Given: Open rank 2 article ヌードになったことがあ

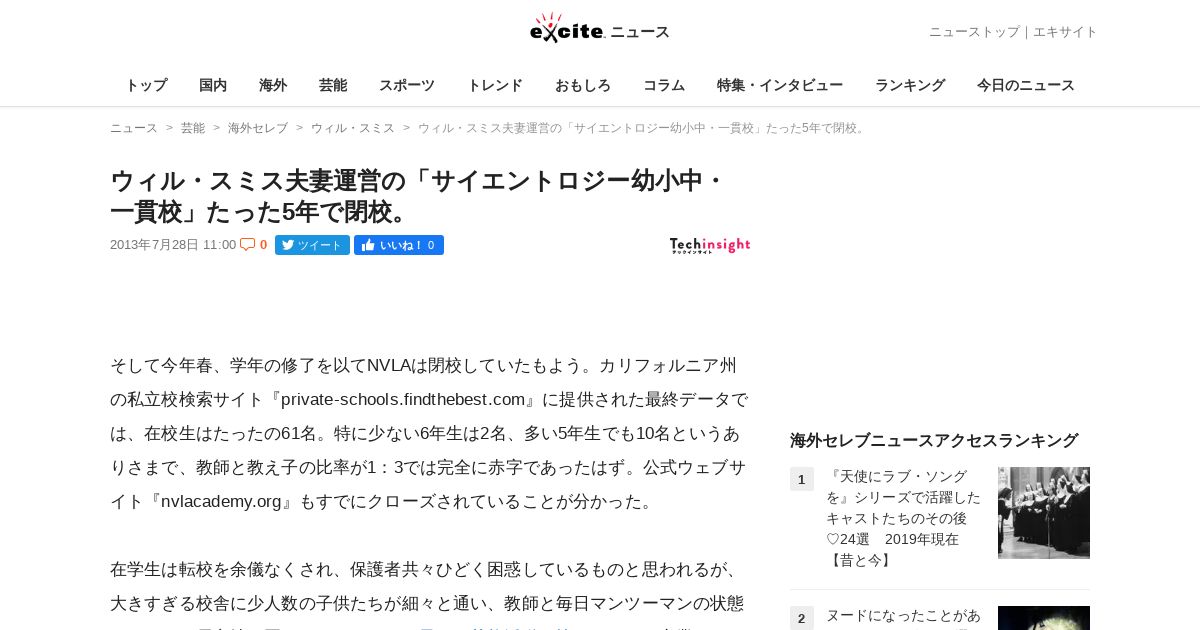Looking at the screenshot, I should point(904,616).
